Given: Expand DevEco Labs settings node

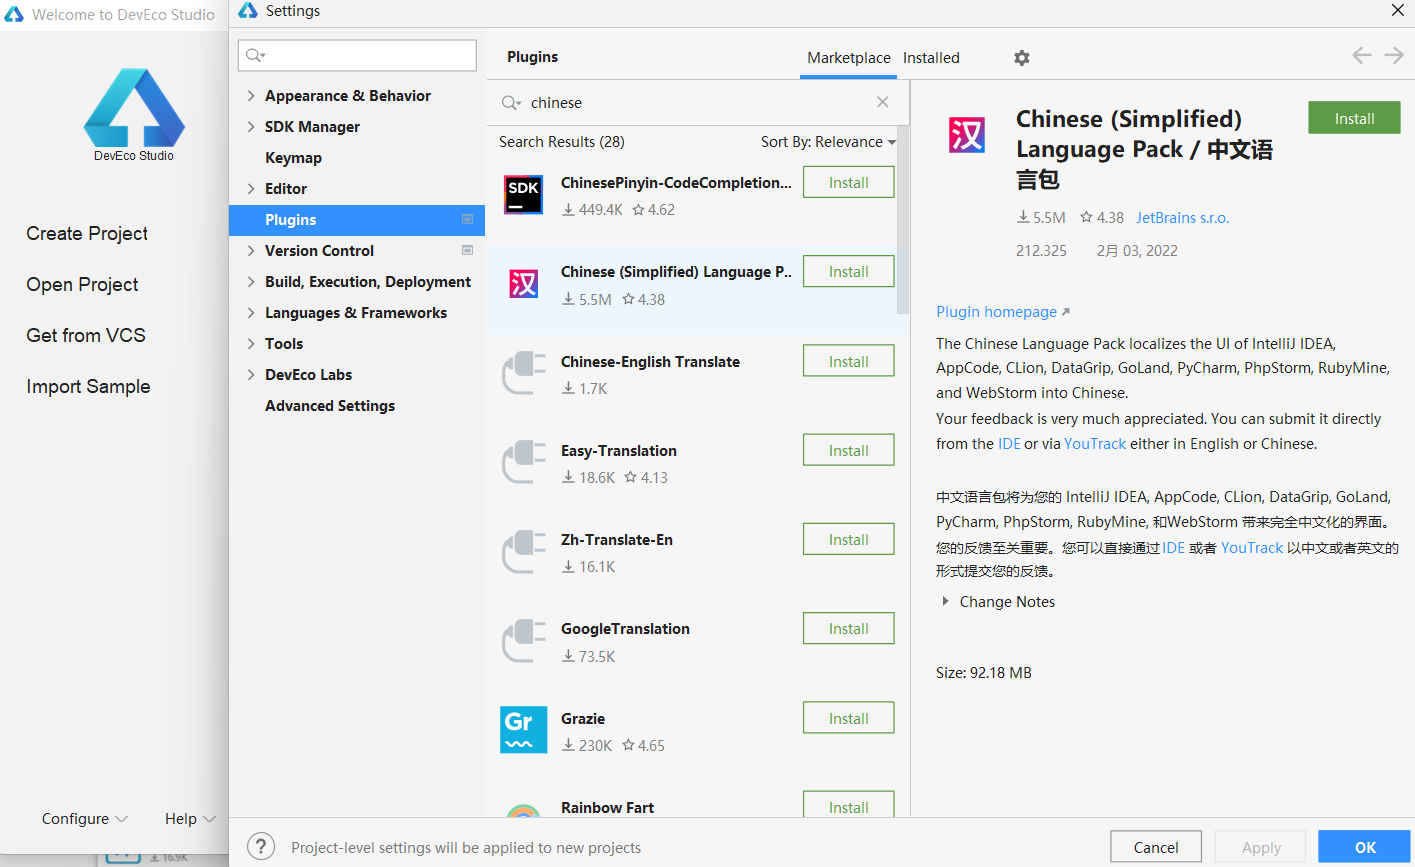Looking at the screenshot, I should 251,375.
